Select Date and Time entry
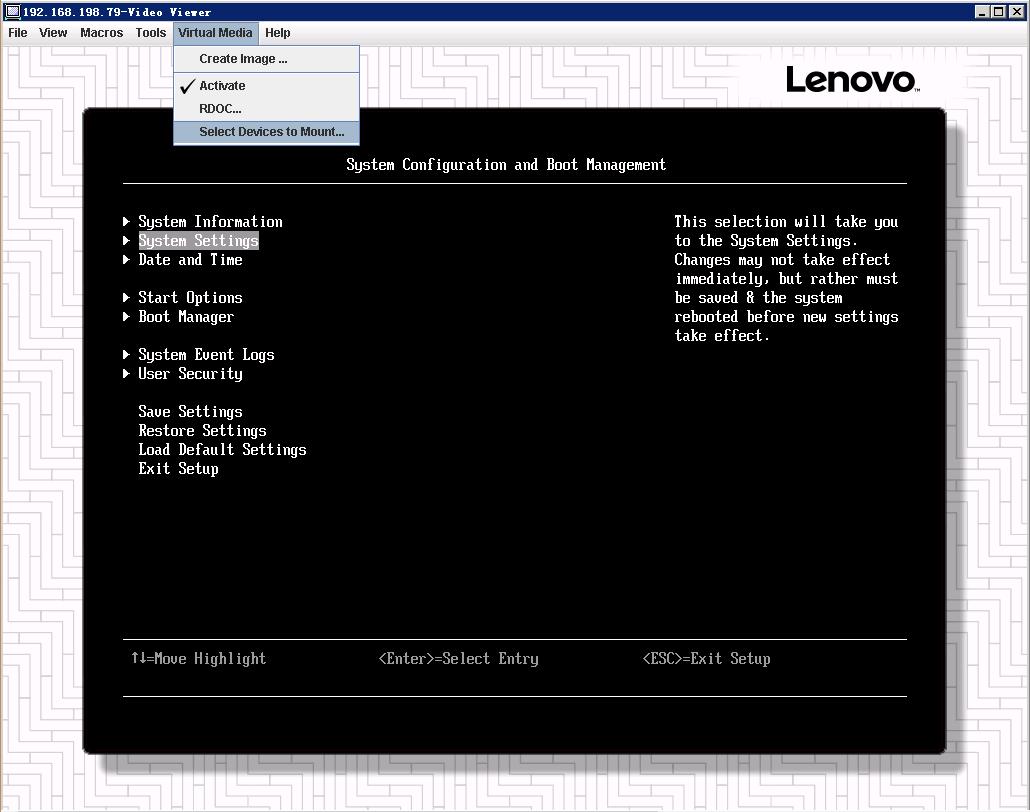This screenshot has width=1030, height=812. [x=190, y=260]
